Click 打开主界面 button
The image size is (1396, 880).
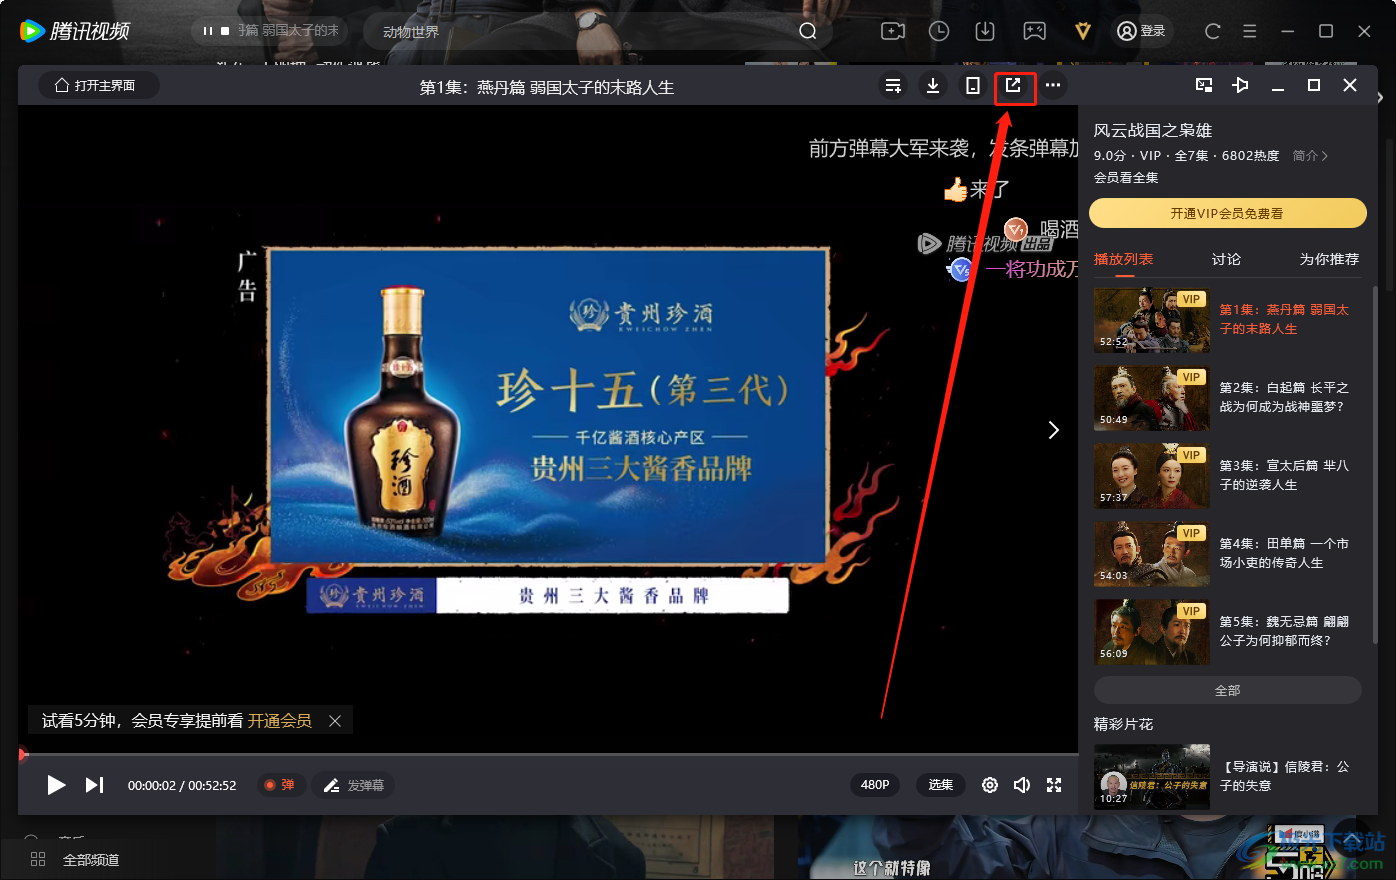point(98,85)
